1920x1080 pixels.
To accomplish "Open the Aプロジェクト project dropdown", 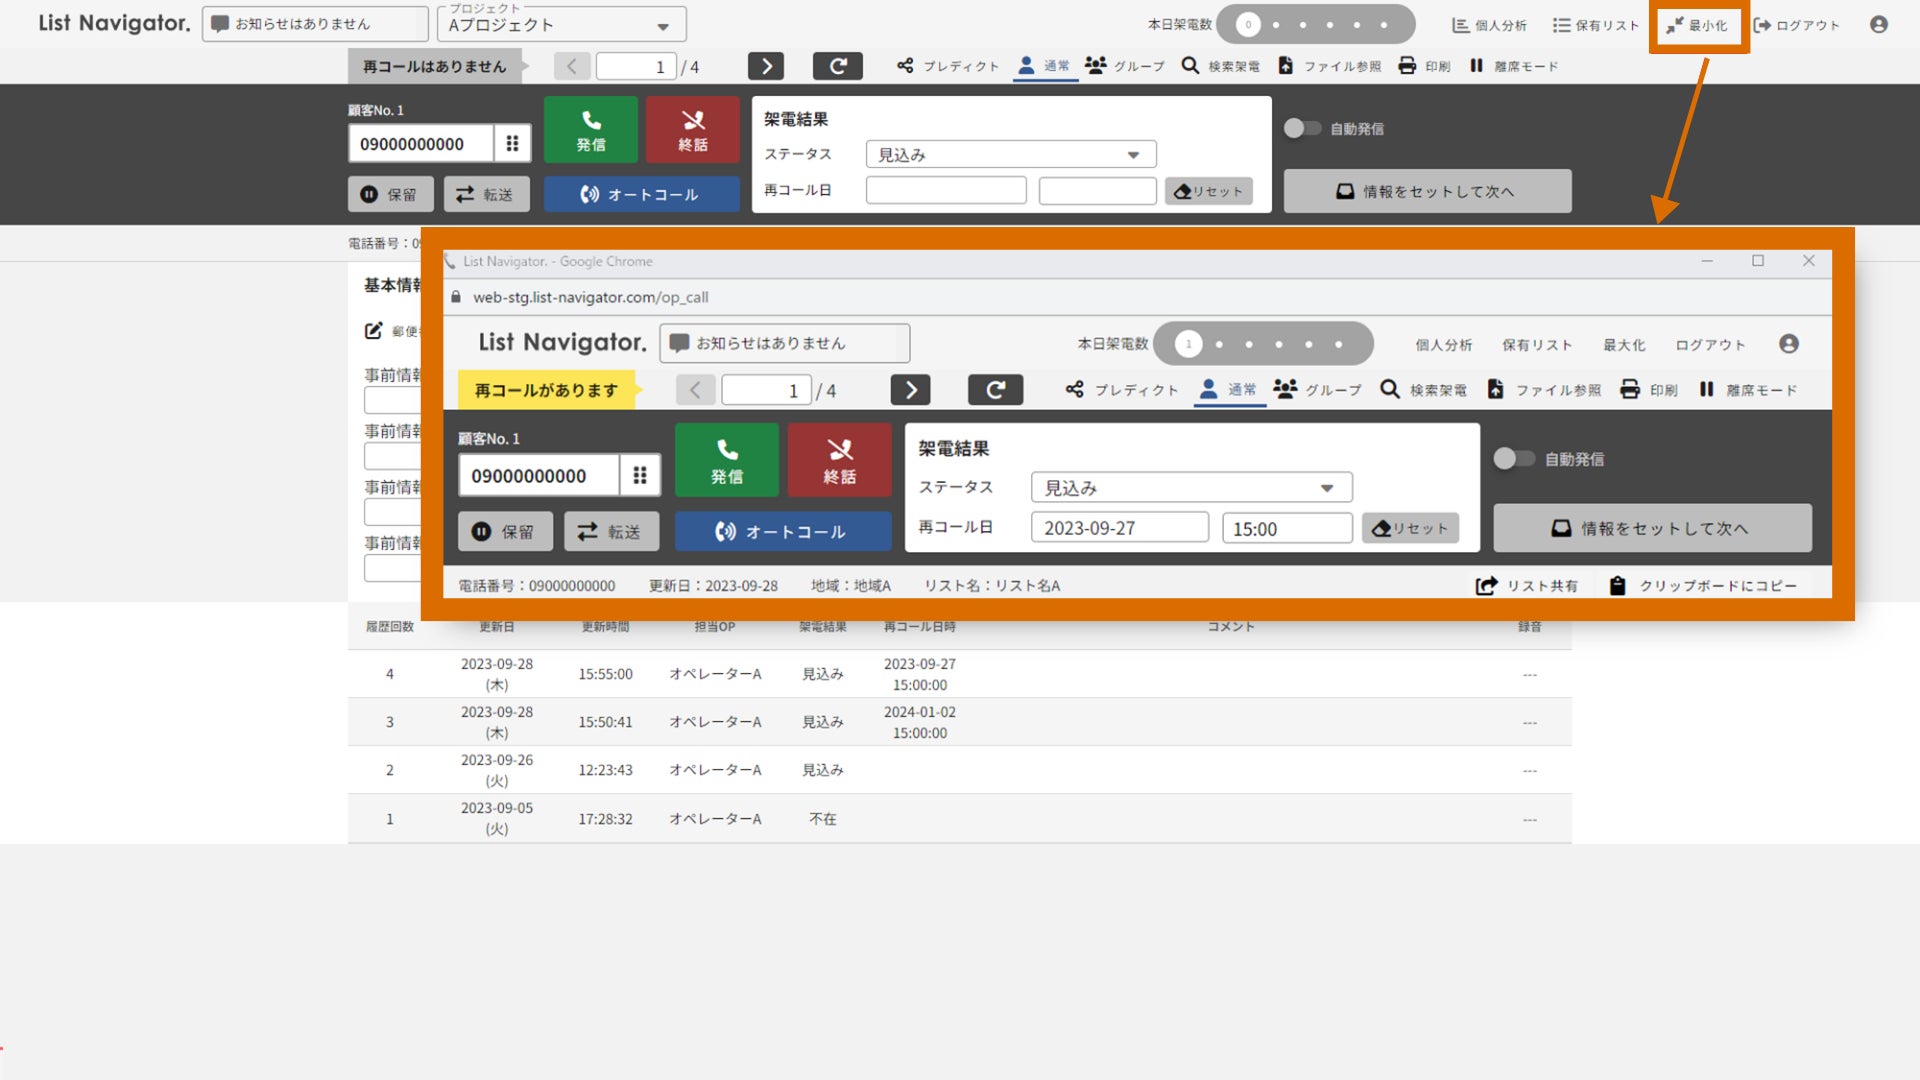I will pyautogui.click(x=561, y=25).
